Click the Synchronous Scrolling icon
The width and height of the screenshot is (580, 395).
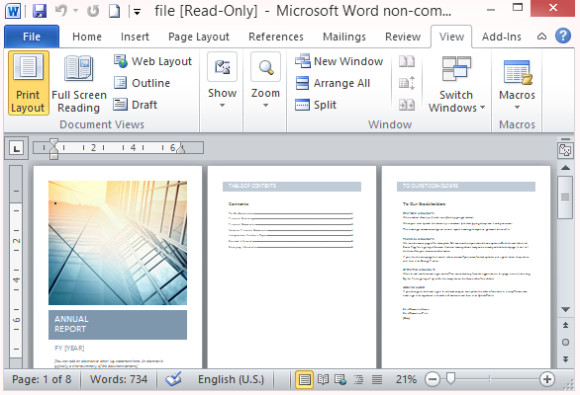(x=407, y=83)
